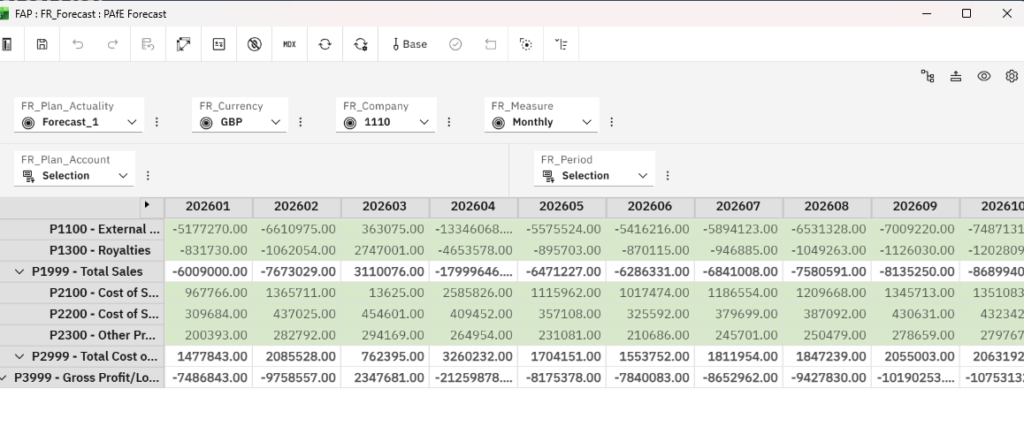The image size is (1024, 427).
Task: Toggle the eye visibility icon
Action: point(983,76)
